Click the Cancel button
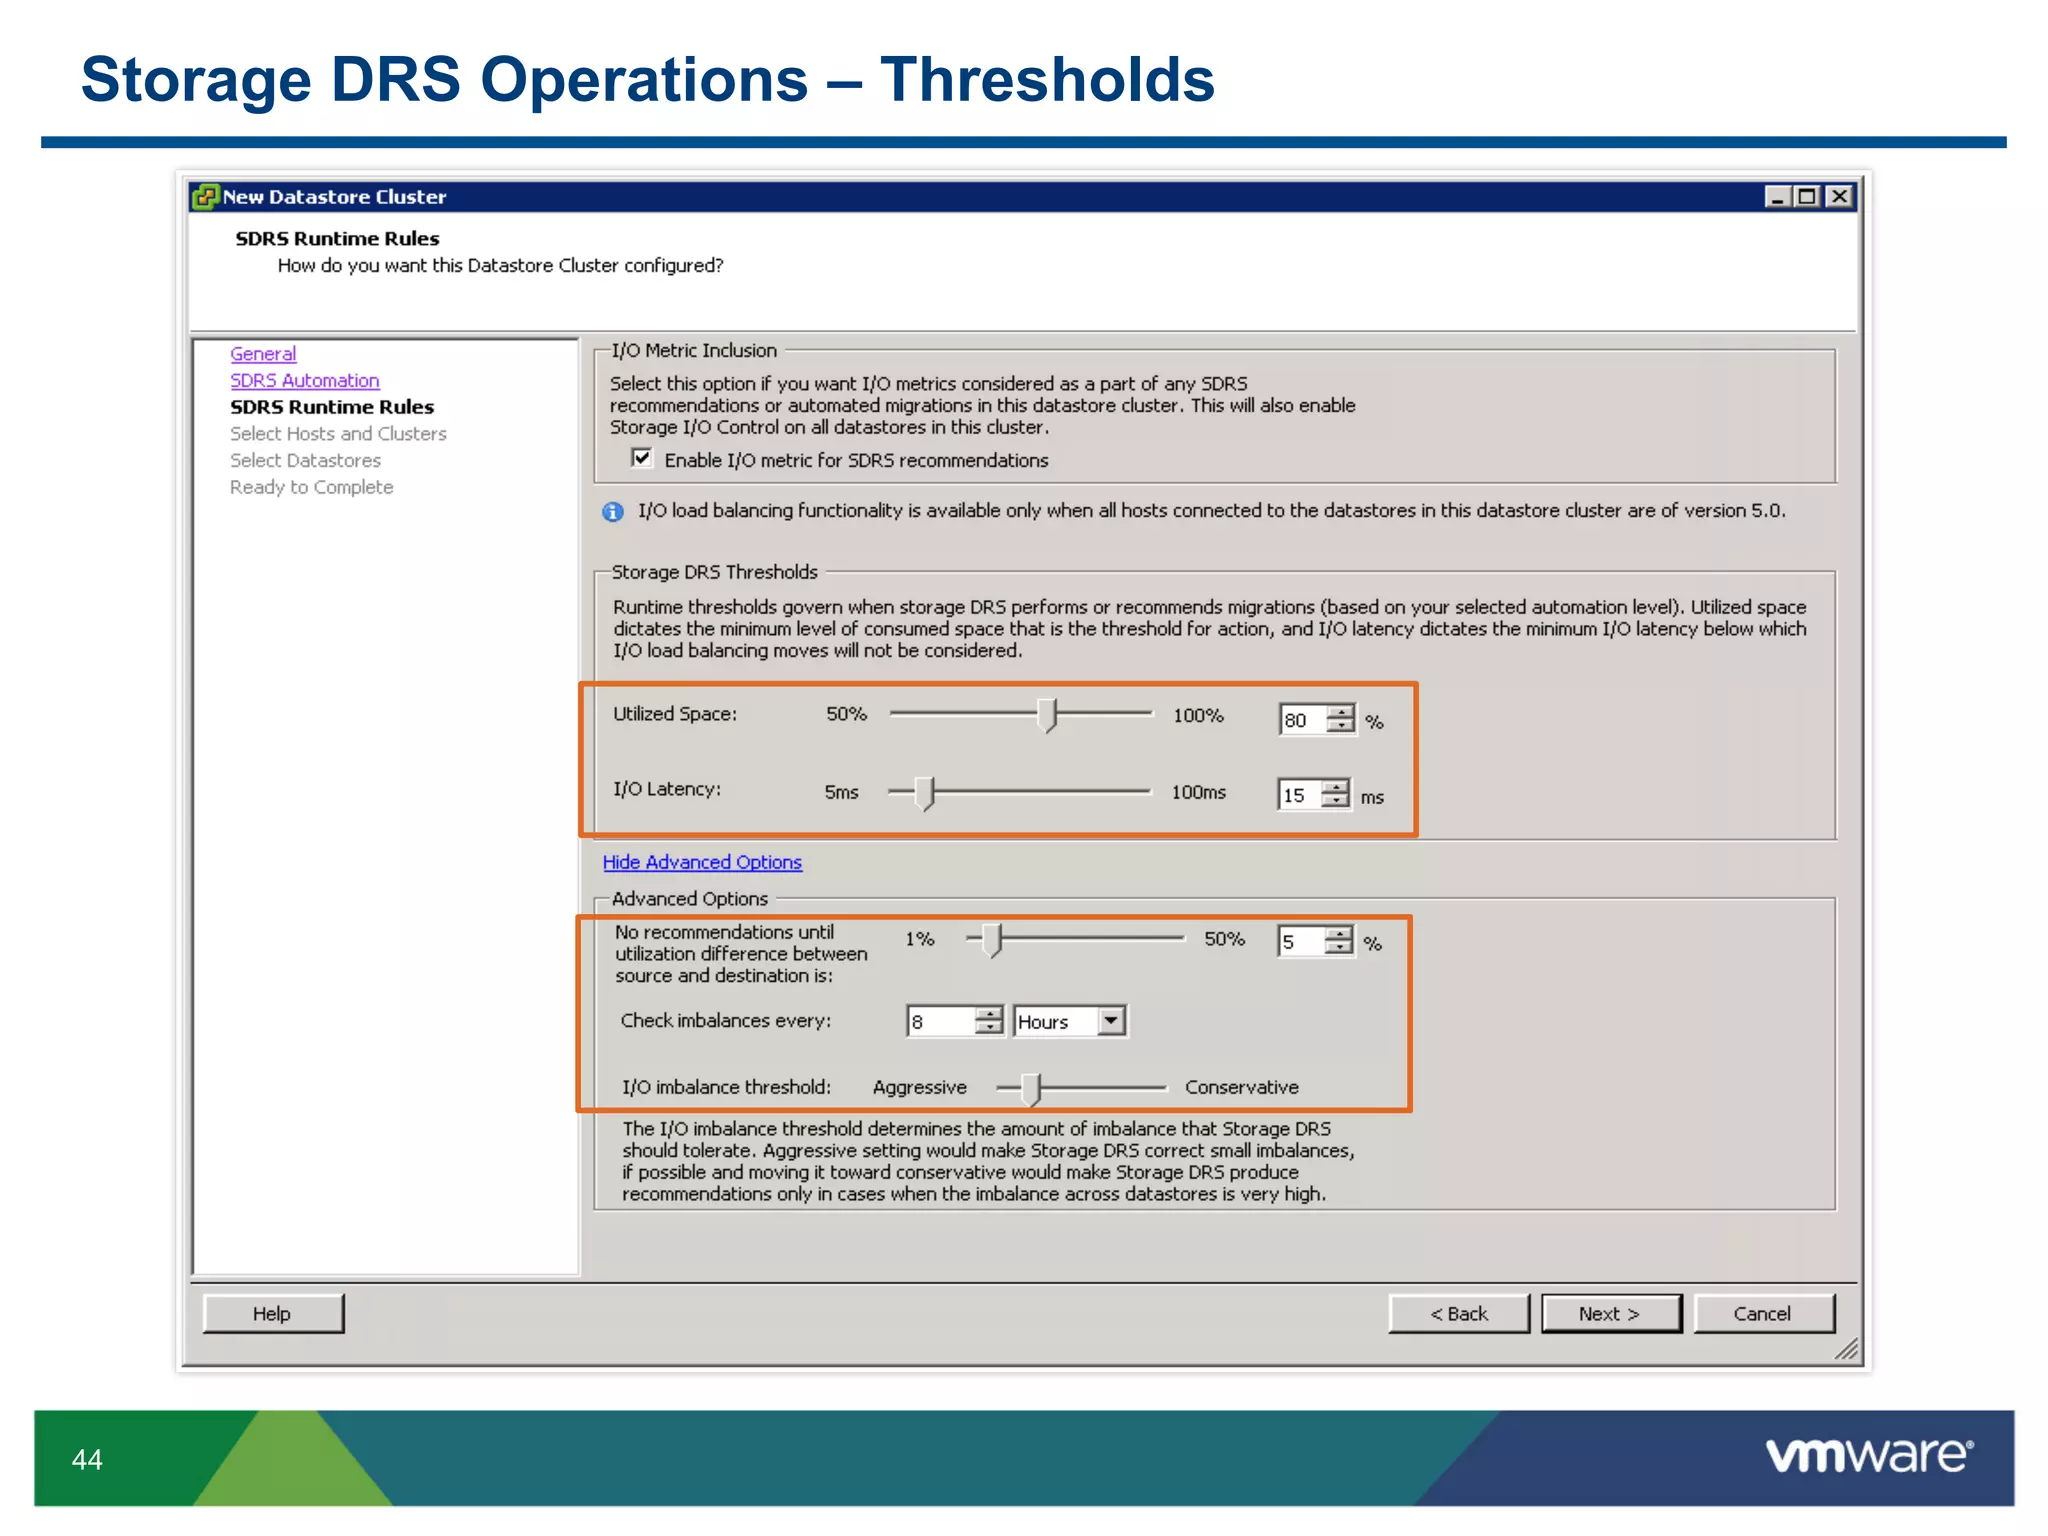The image size is (2048, 1536). 1763,1313
